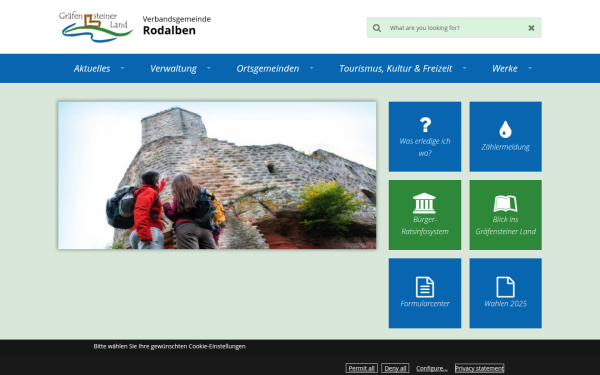Click the question mark icon tile

tap(425, 125)
